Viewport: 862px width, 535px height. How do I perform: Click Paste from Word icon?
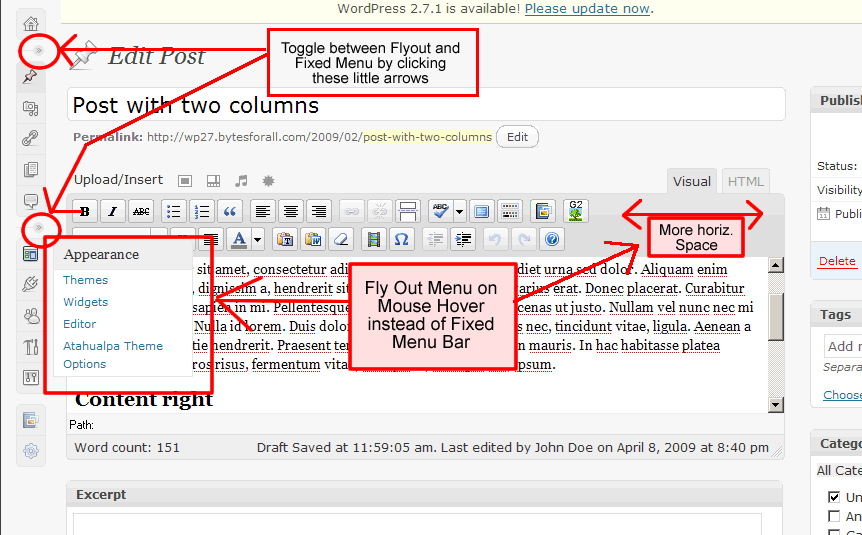coord(313,239)
